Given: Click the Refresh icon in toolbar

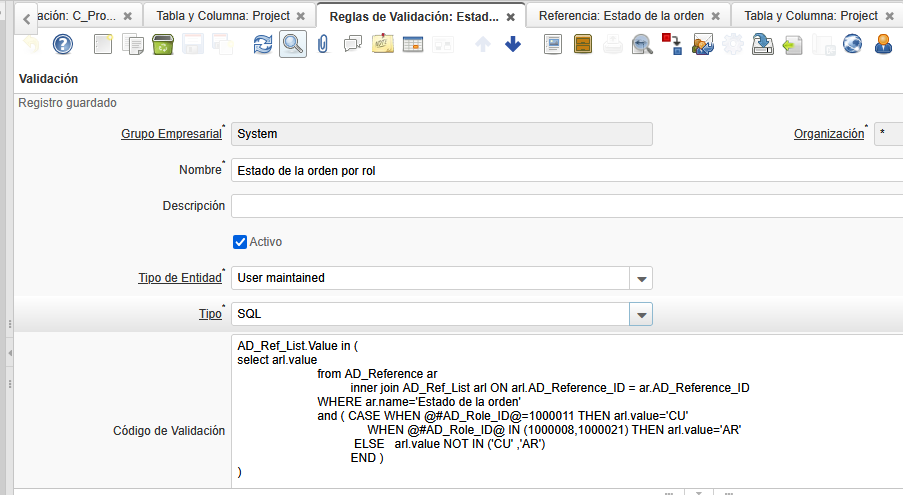Looking at the screenshot, I should point(263,44).
